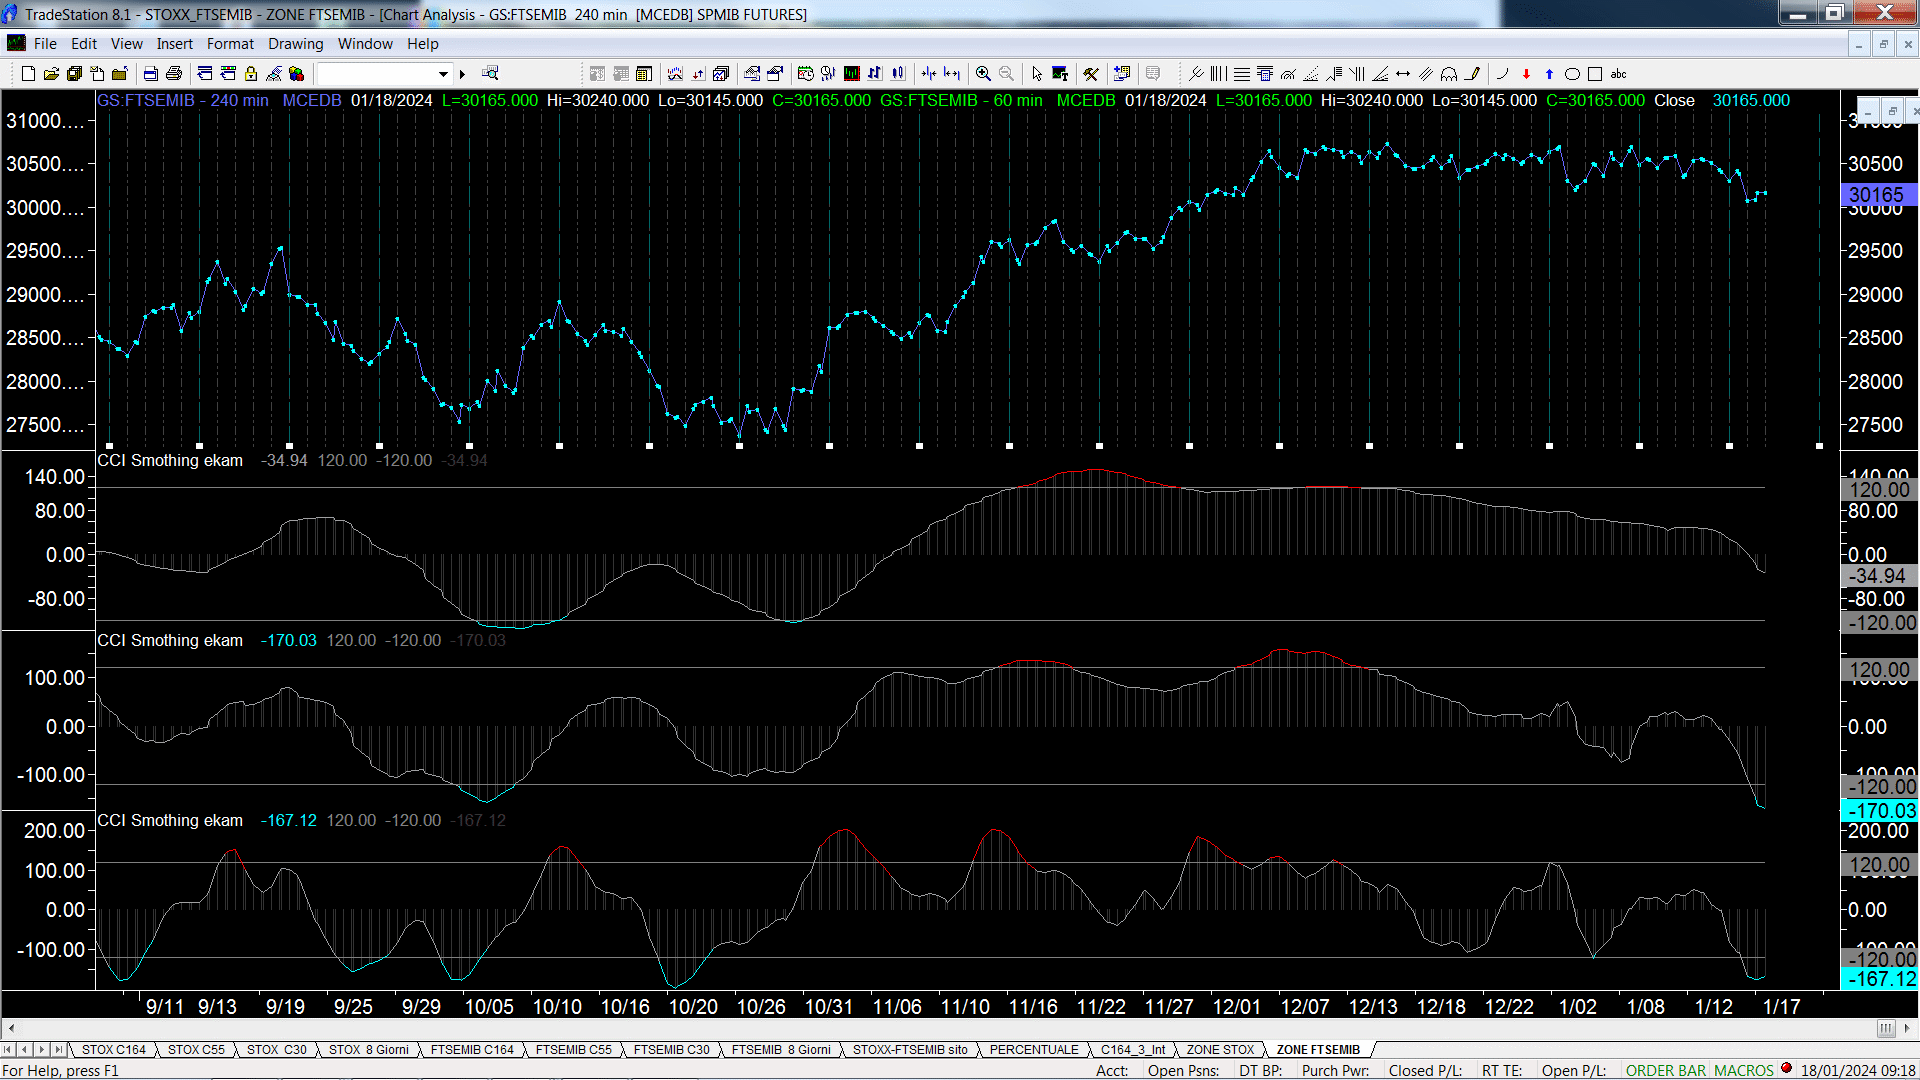Click the MACROS status button
Viewport: 1920px width, 1080px height.
[x=1744, y=1071]
